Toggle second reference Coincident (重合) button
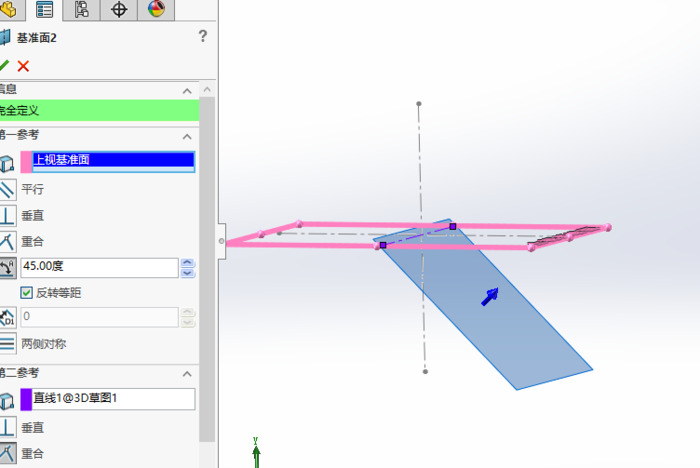 (7, 454)
